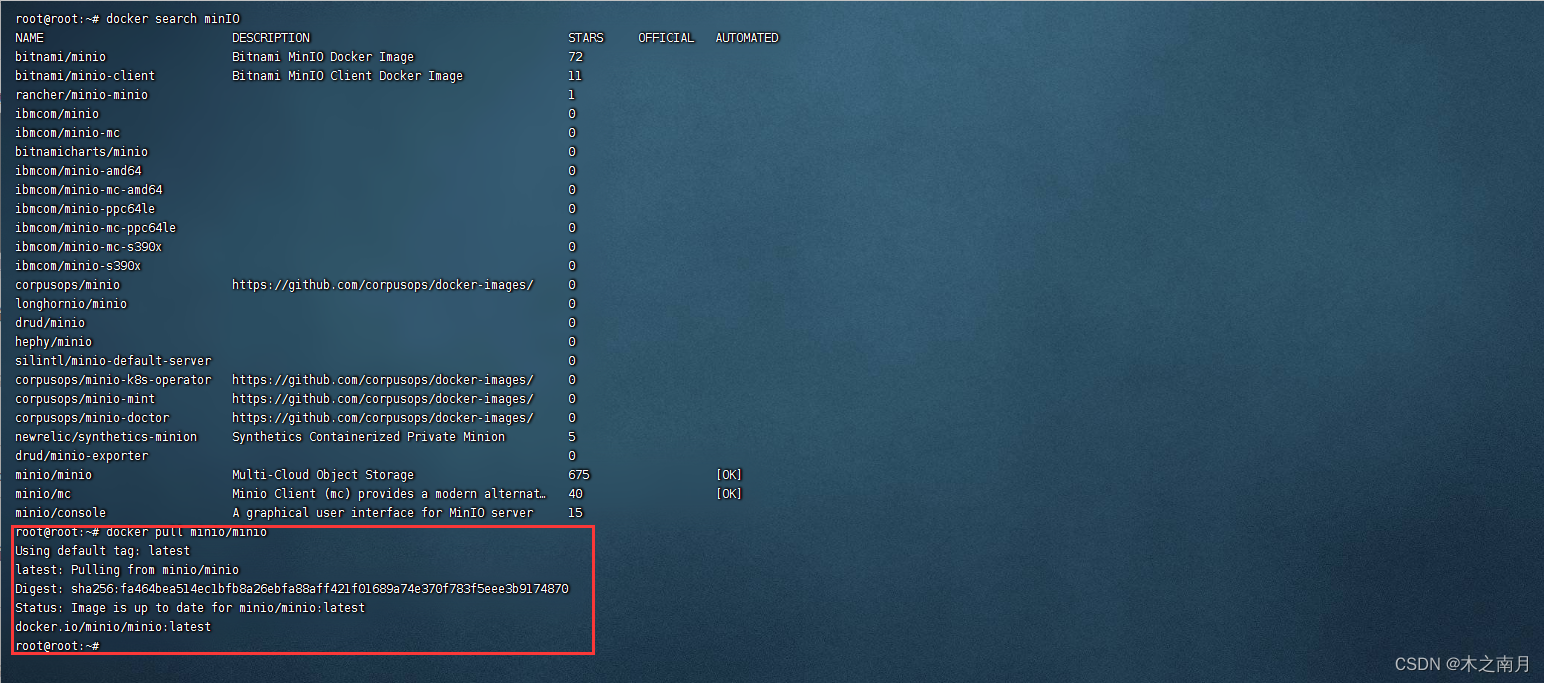Click the STARS column header
1544x683 pixels.
(586, 38)
